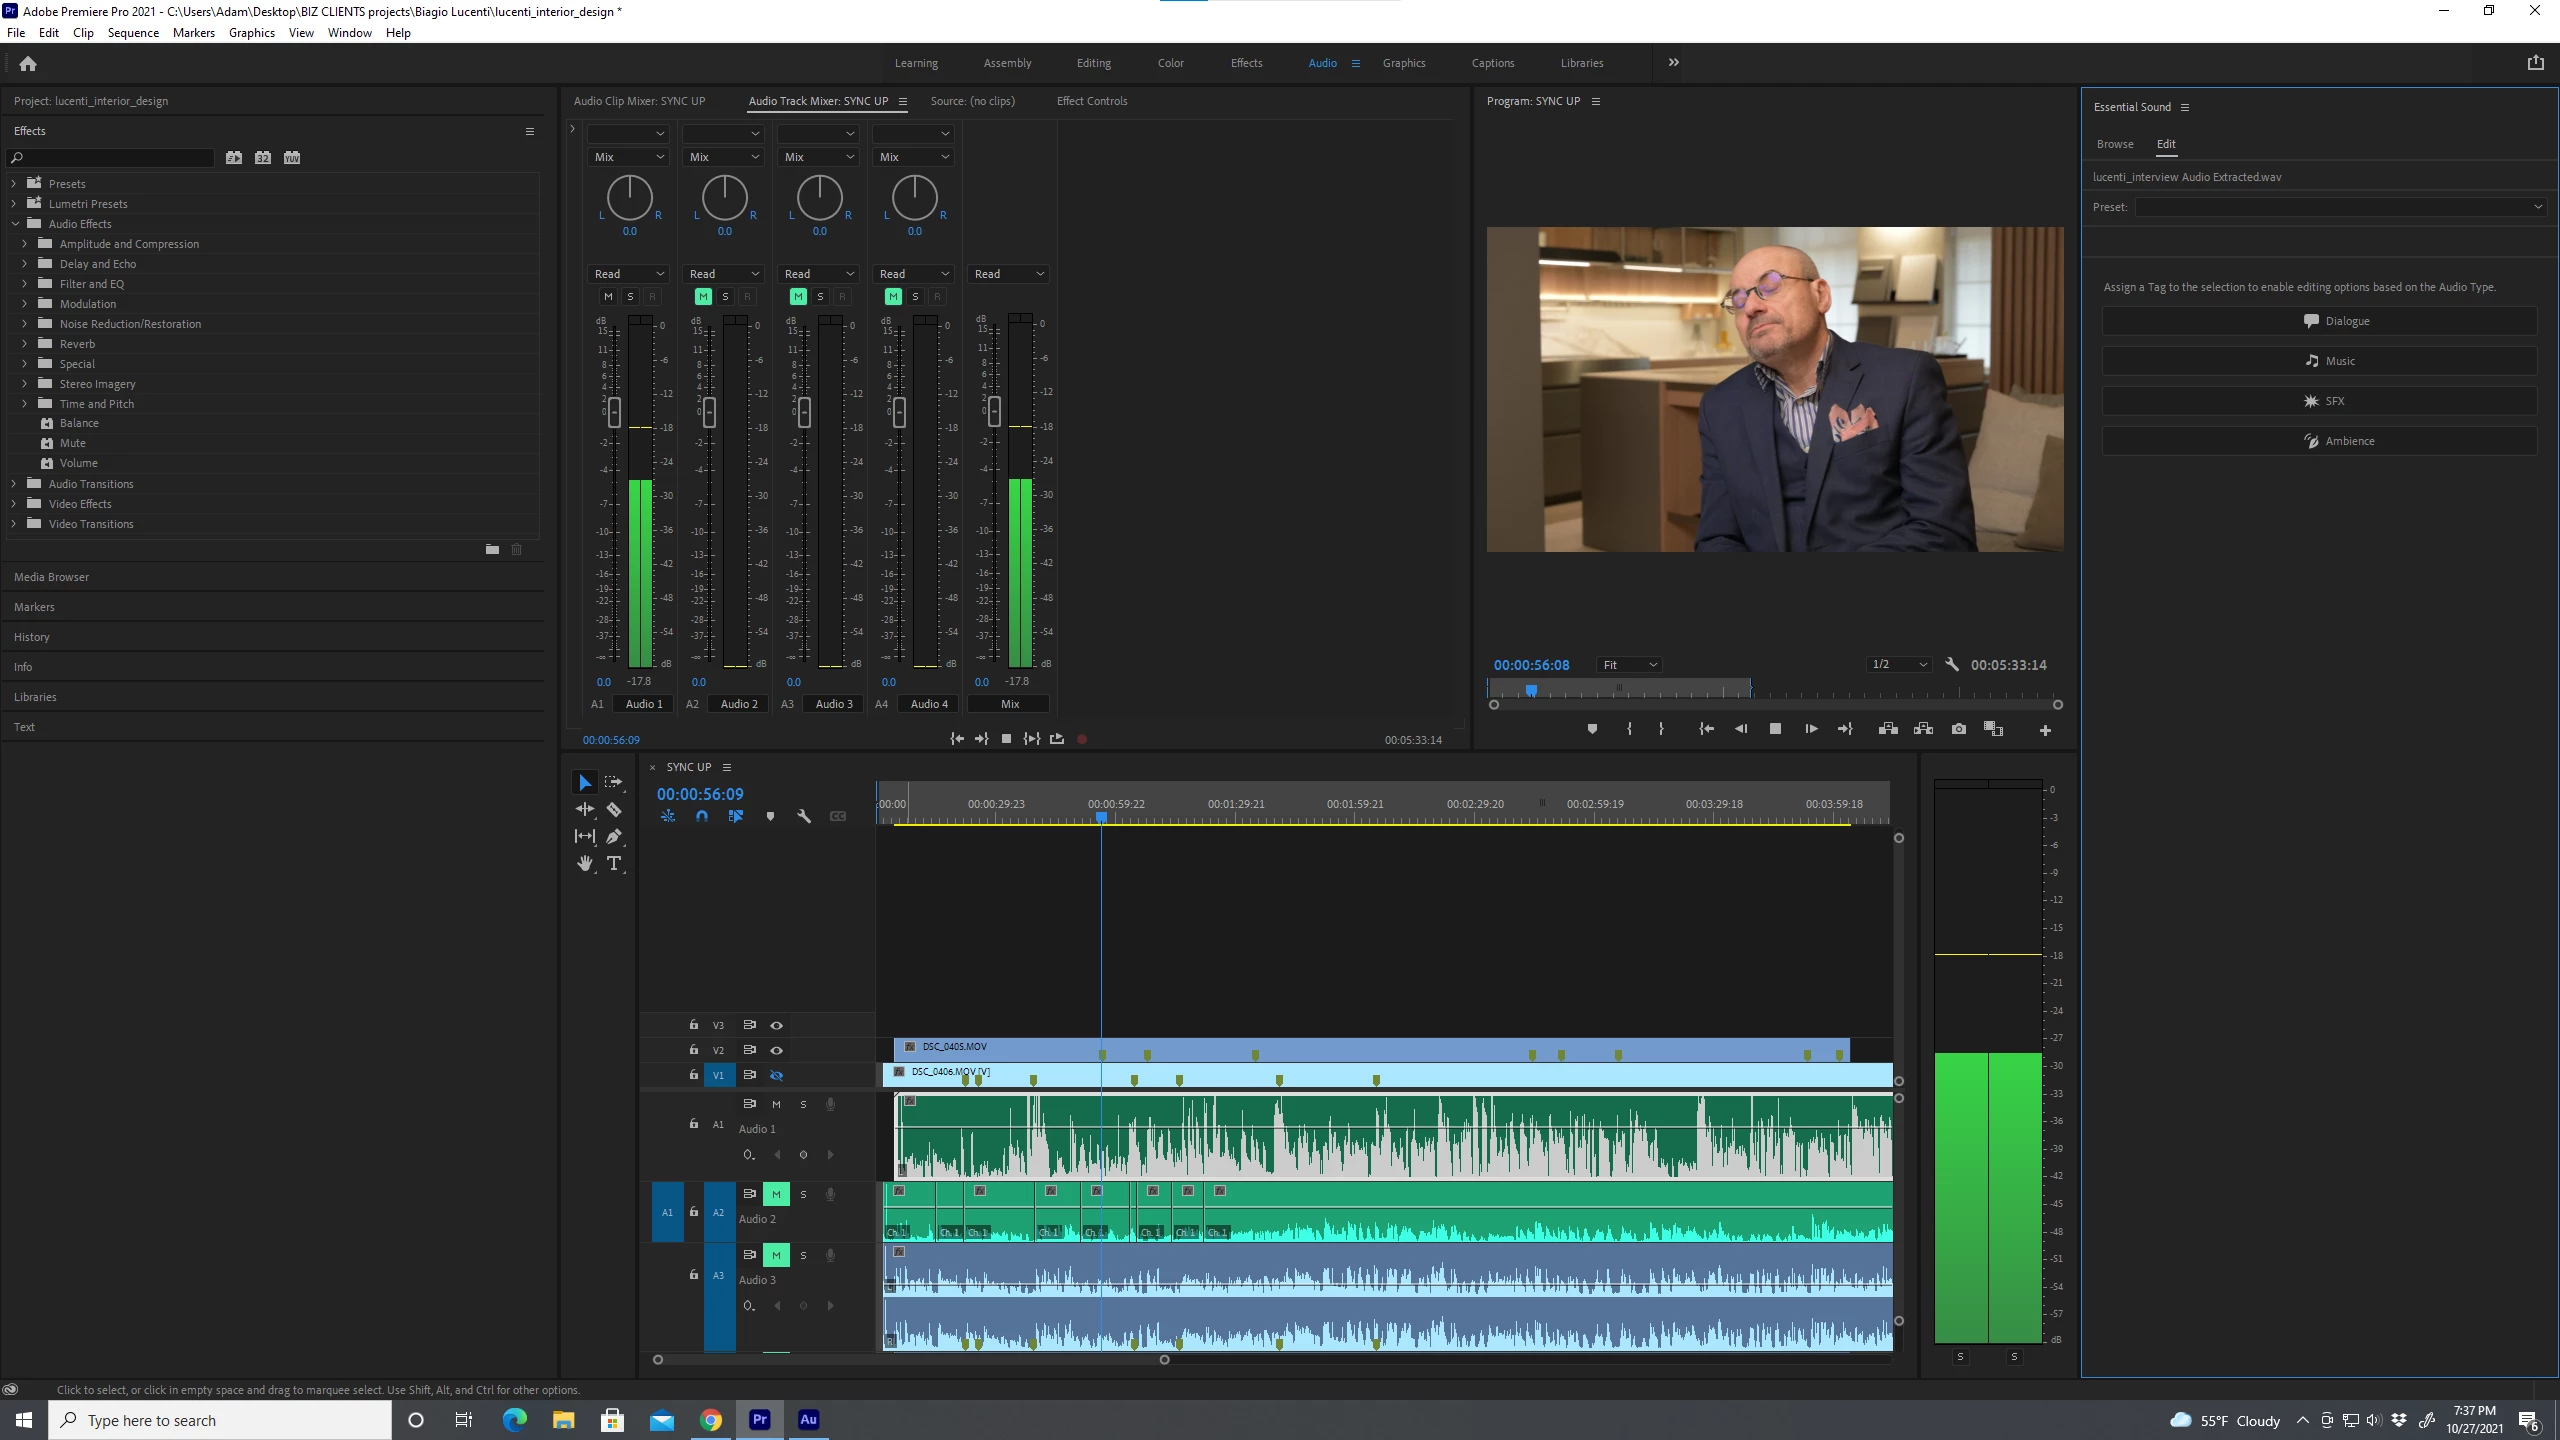The width and height of the screenshot is (2560, 1440).
Task: Open the Sequence menu
Action: [133, 32]
